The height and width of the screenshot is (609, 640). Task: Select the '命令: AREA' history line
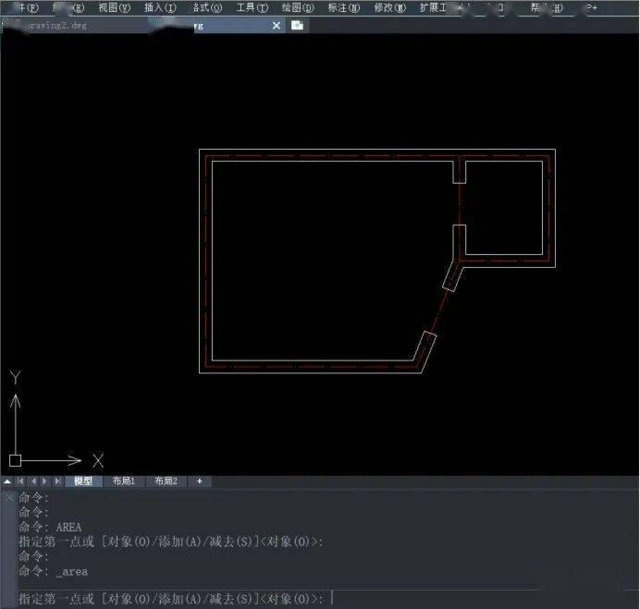pyautogui.click(x=50, y=527)
